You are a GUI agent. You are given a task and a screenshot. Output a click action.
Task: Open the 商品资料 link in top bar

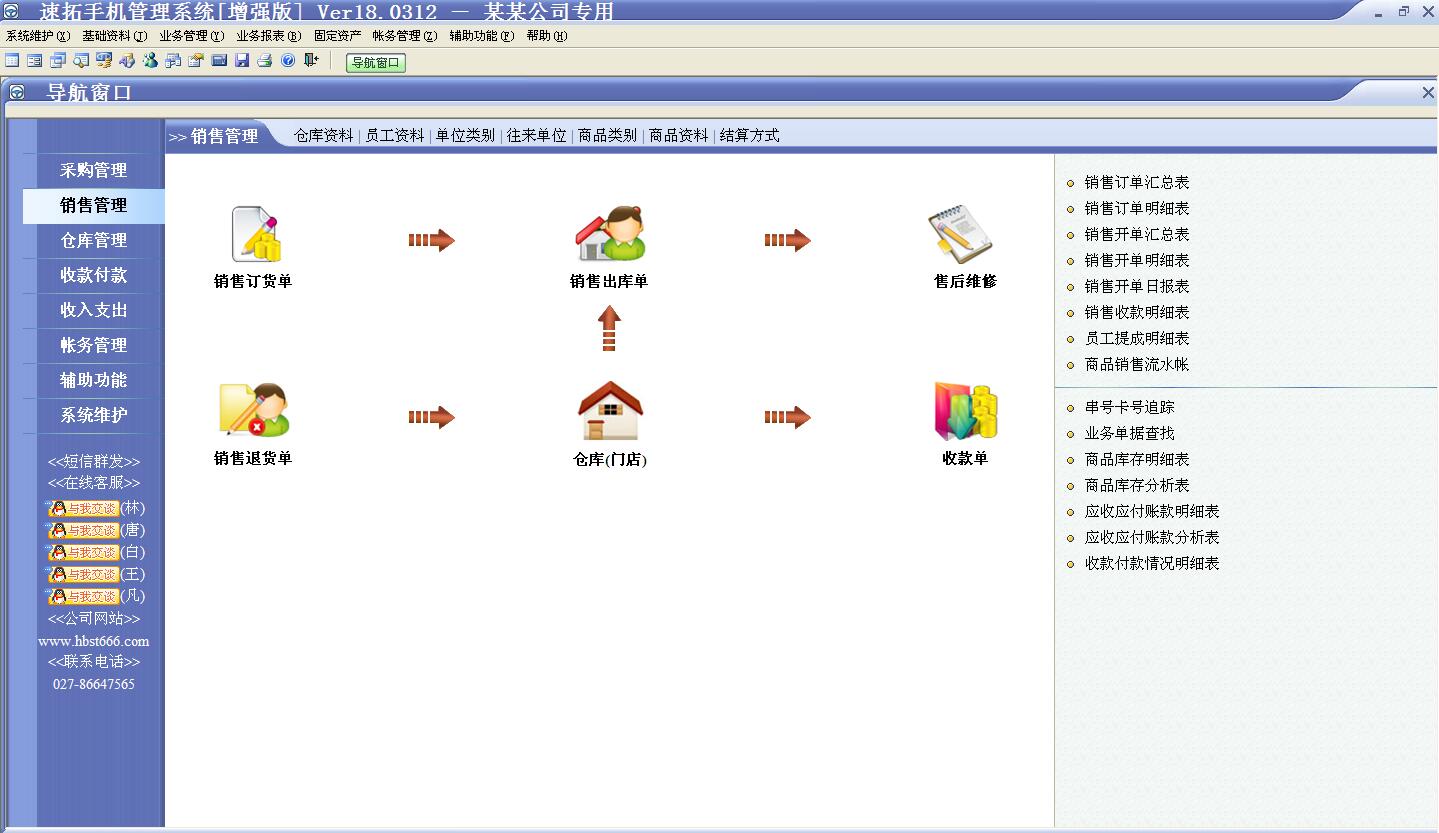[679, 135]
